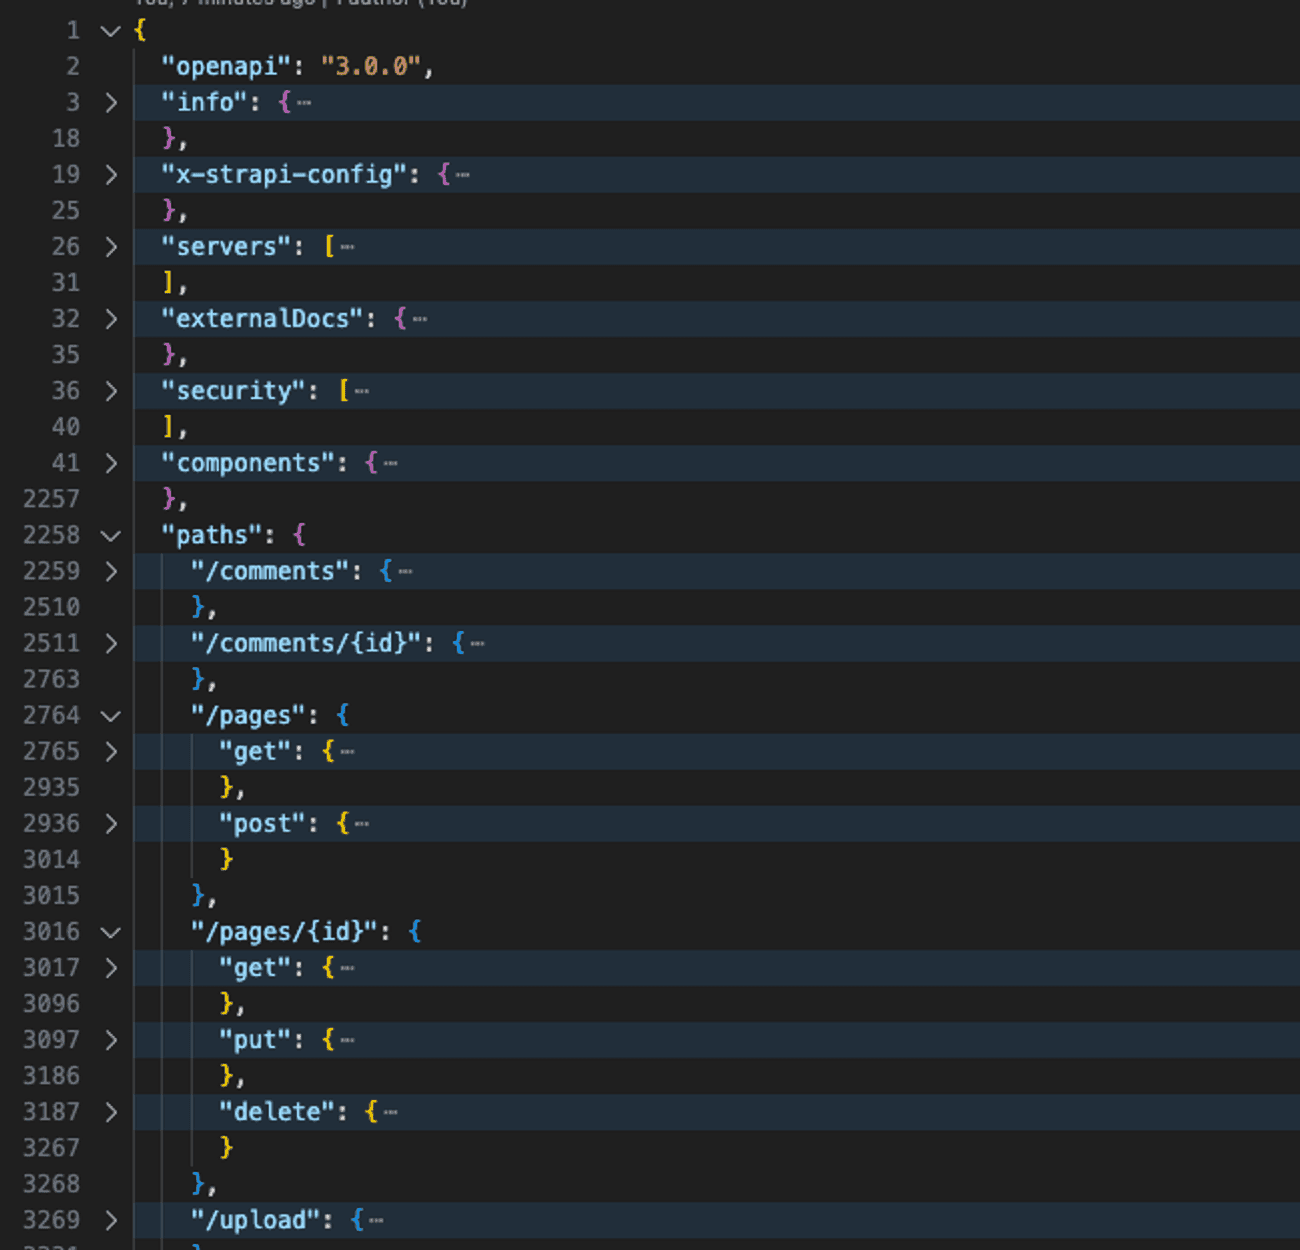This screenshot has width=1300, height=1250.
Task: Click the "servers" key text
Action: click(227, 247)
